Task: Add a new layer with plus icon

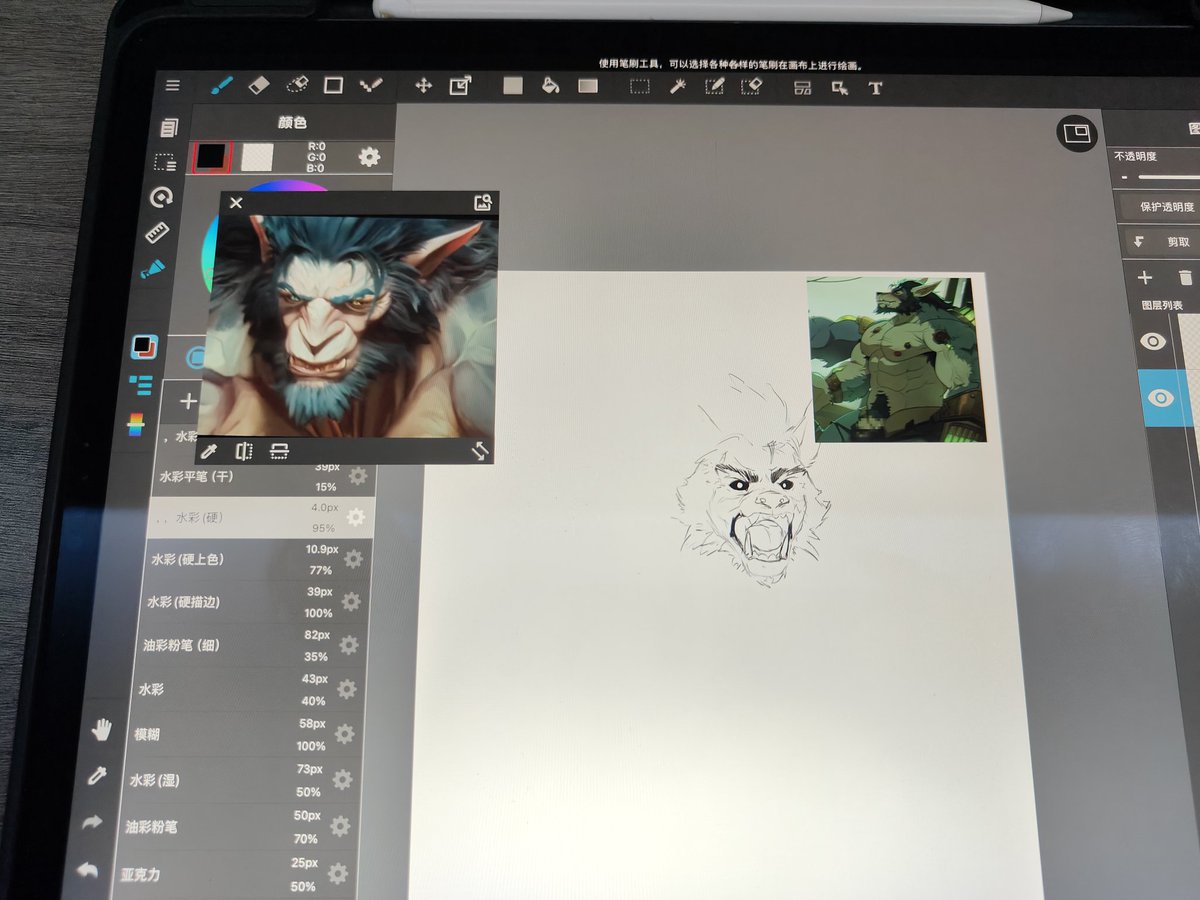Action: 1145,278
